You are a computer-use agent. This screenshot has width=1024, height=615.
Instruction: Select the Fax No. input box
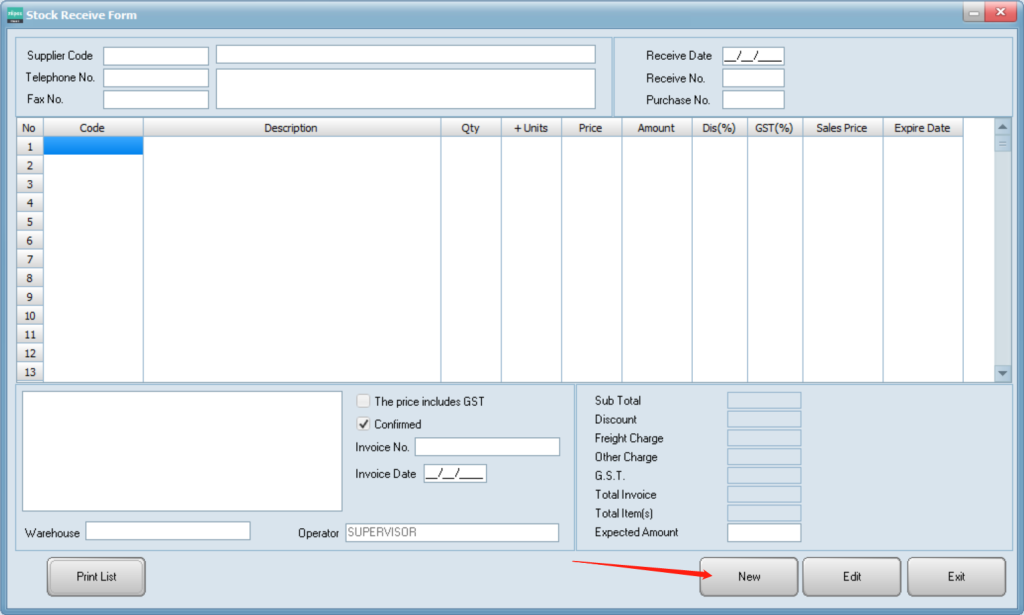coord(156,100)
